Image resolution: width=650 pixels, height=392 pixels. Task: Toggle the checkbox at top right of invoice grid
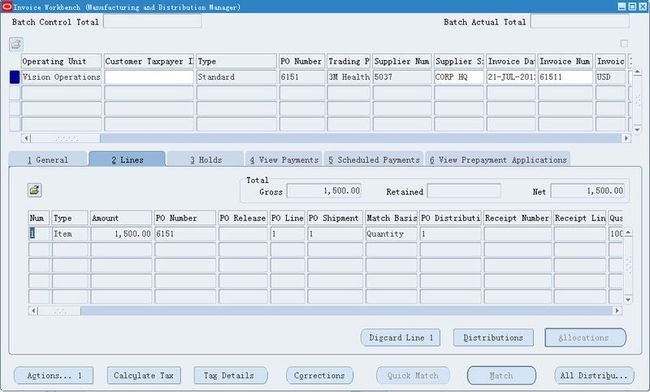click(x=624, y=44)
